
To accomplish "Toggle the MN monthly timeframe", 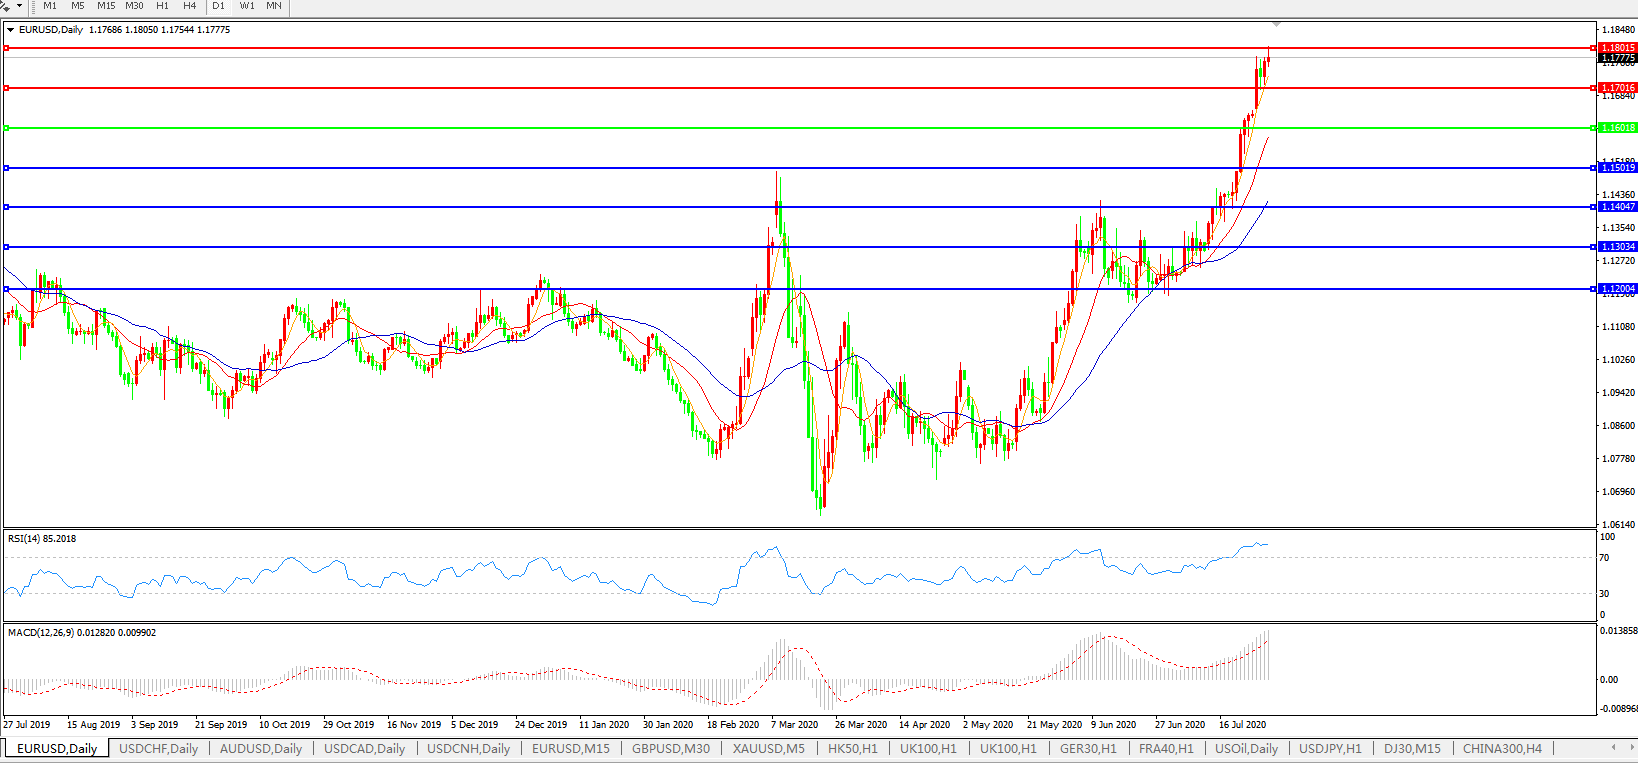I will 274,6.
